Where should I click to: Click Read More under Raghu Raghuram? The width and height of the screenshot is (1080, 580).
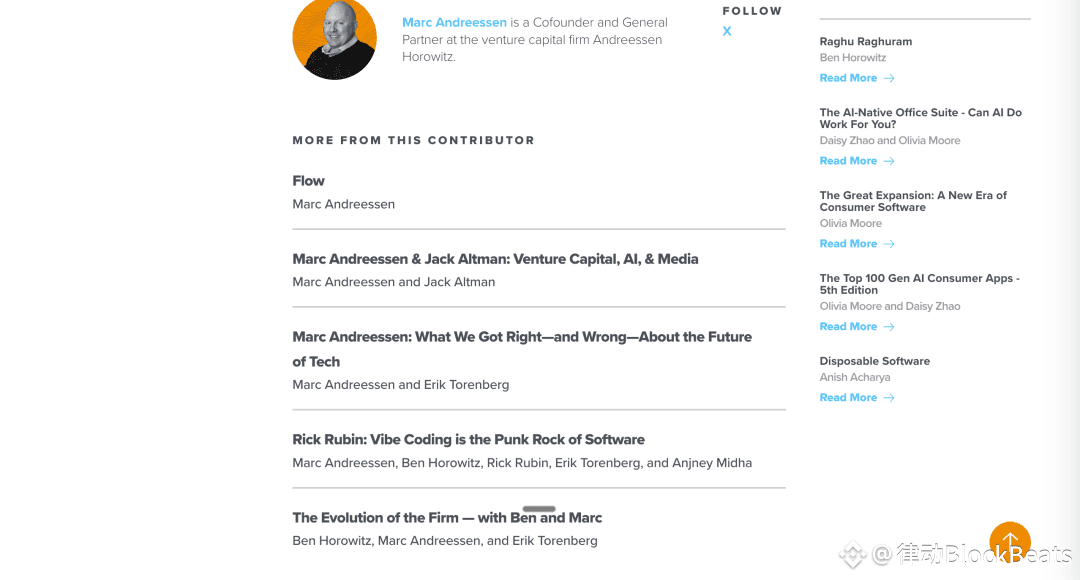tap(848, 78)
